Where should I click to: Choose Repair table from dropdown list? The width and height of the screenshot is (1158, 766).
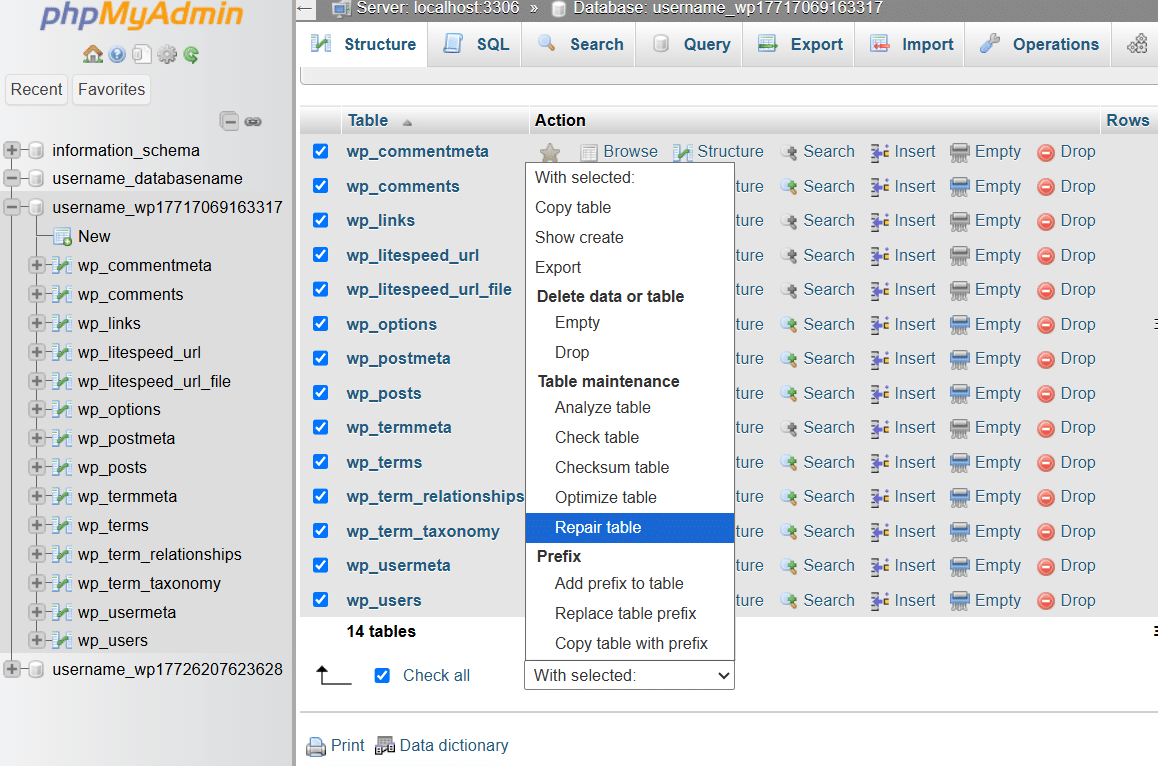pyautogui.click(x=630, y=527)
